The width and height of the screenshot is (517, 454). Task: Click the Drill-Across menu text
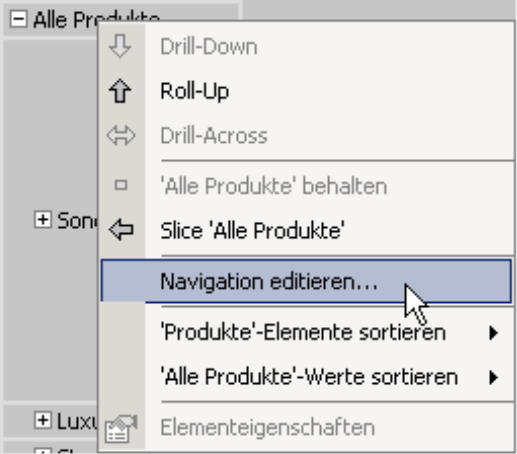[x=214, y=136]
